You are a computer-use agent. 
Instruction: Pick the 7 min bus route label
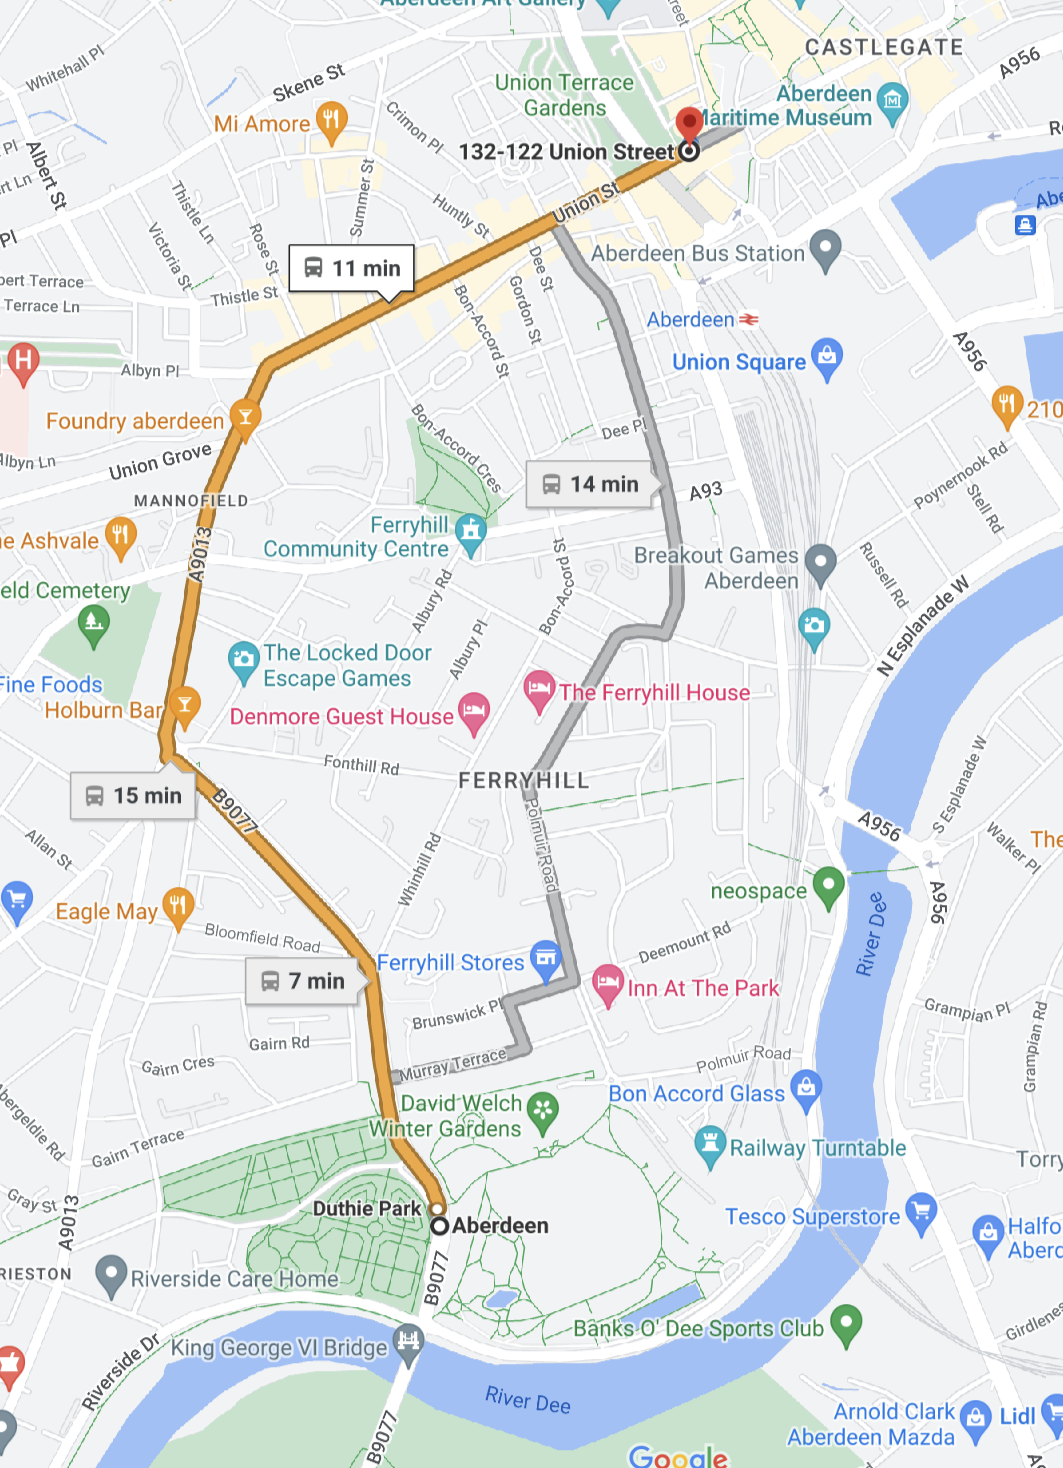[x=308, y=981]
